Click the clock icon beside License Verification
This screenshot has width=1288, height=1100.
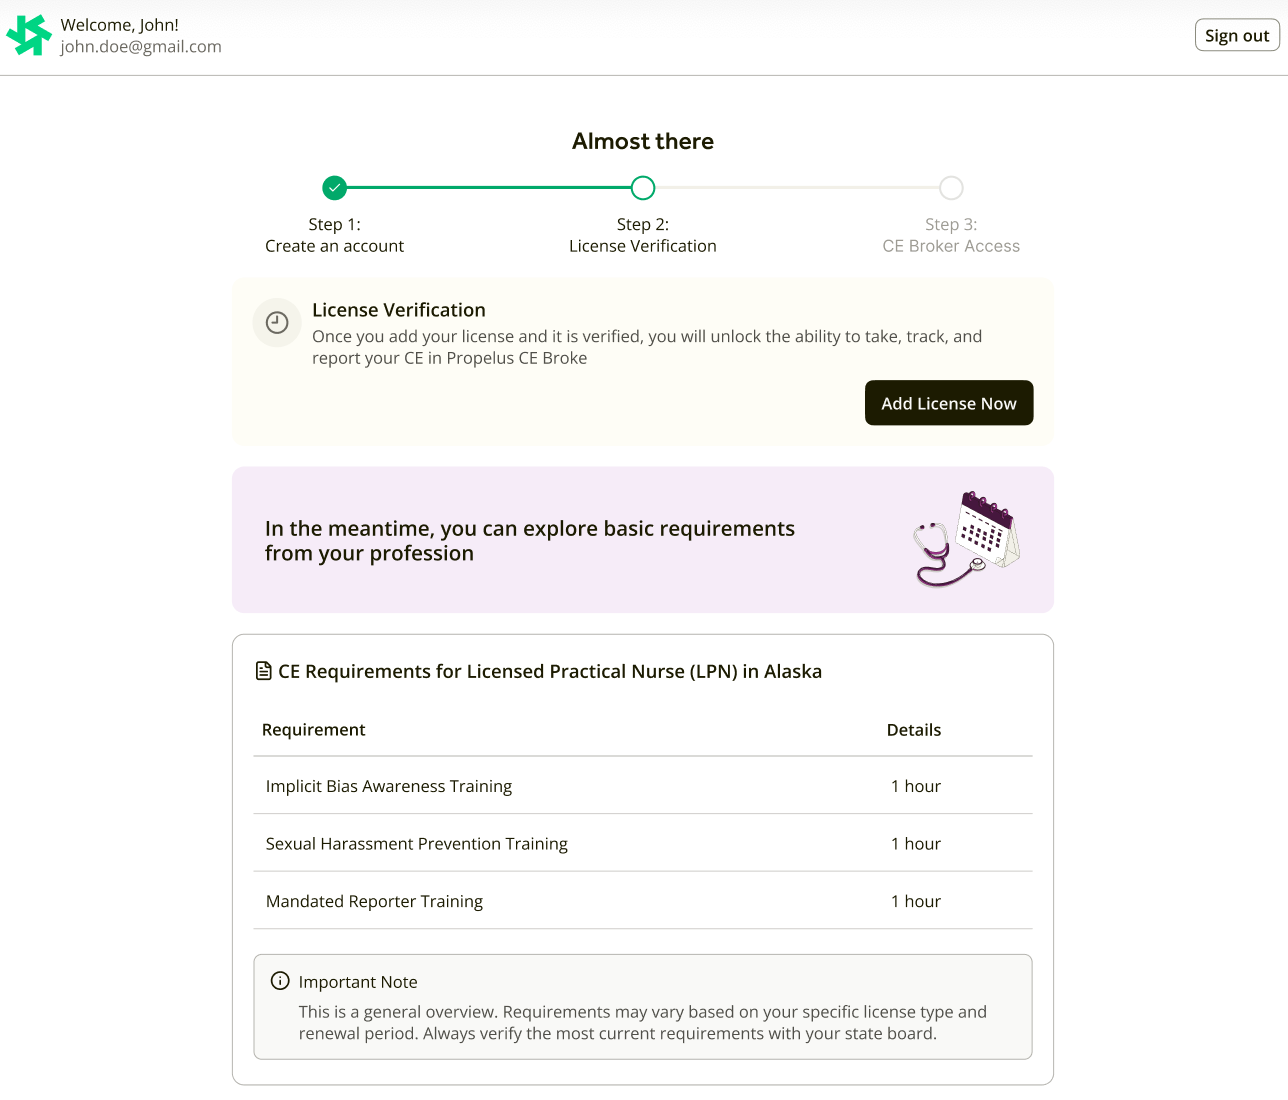277,323
